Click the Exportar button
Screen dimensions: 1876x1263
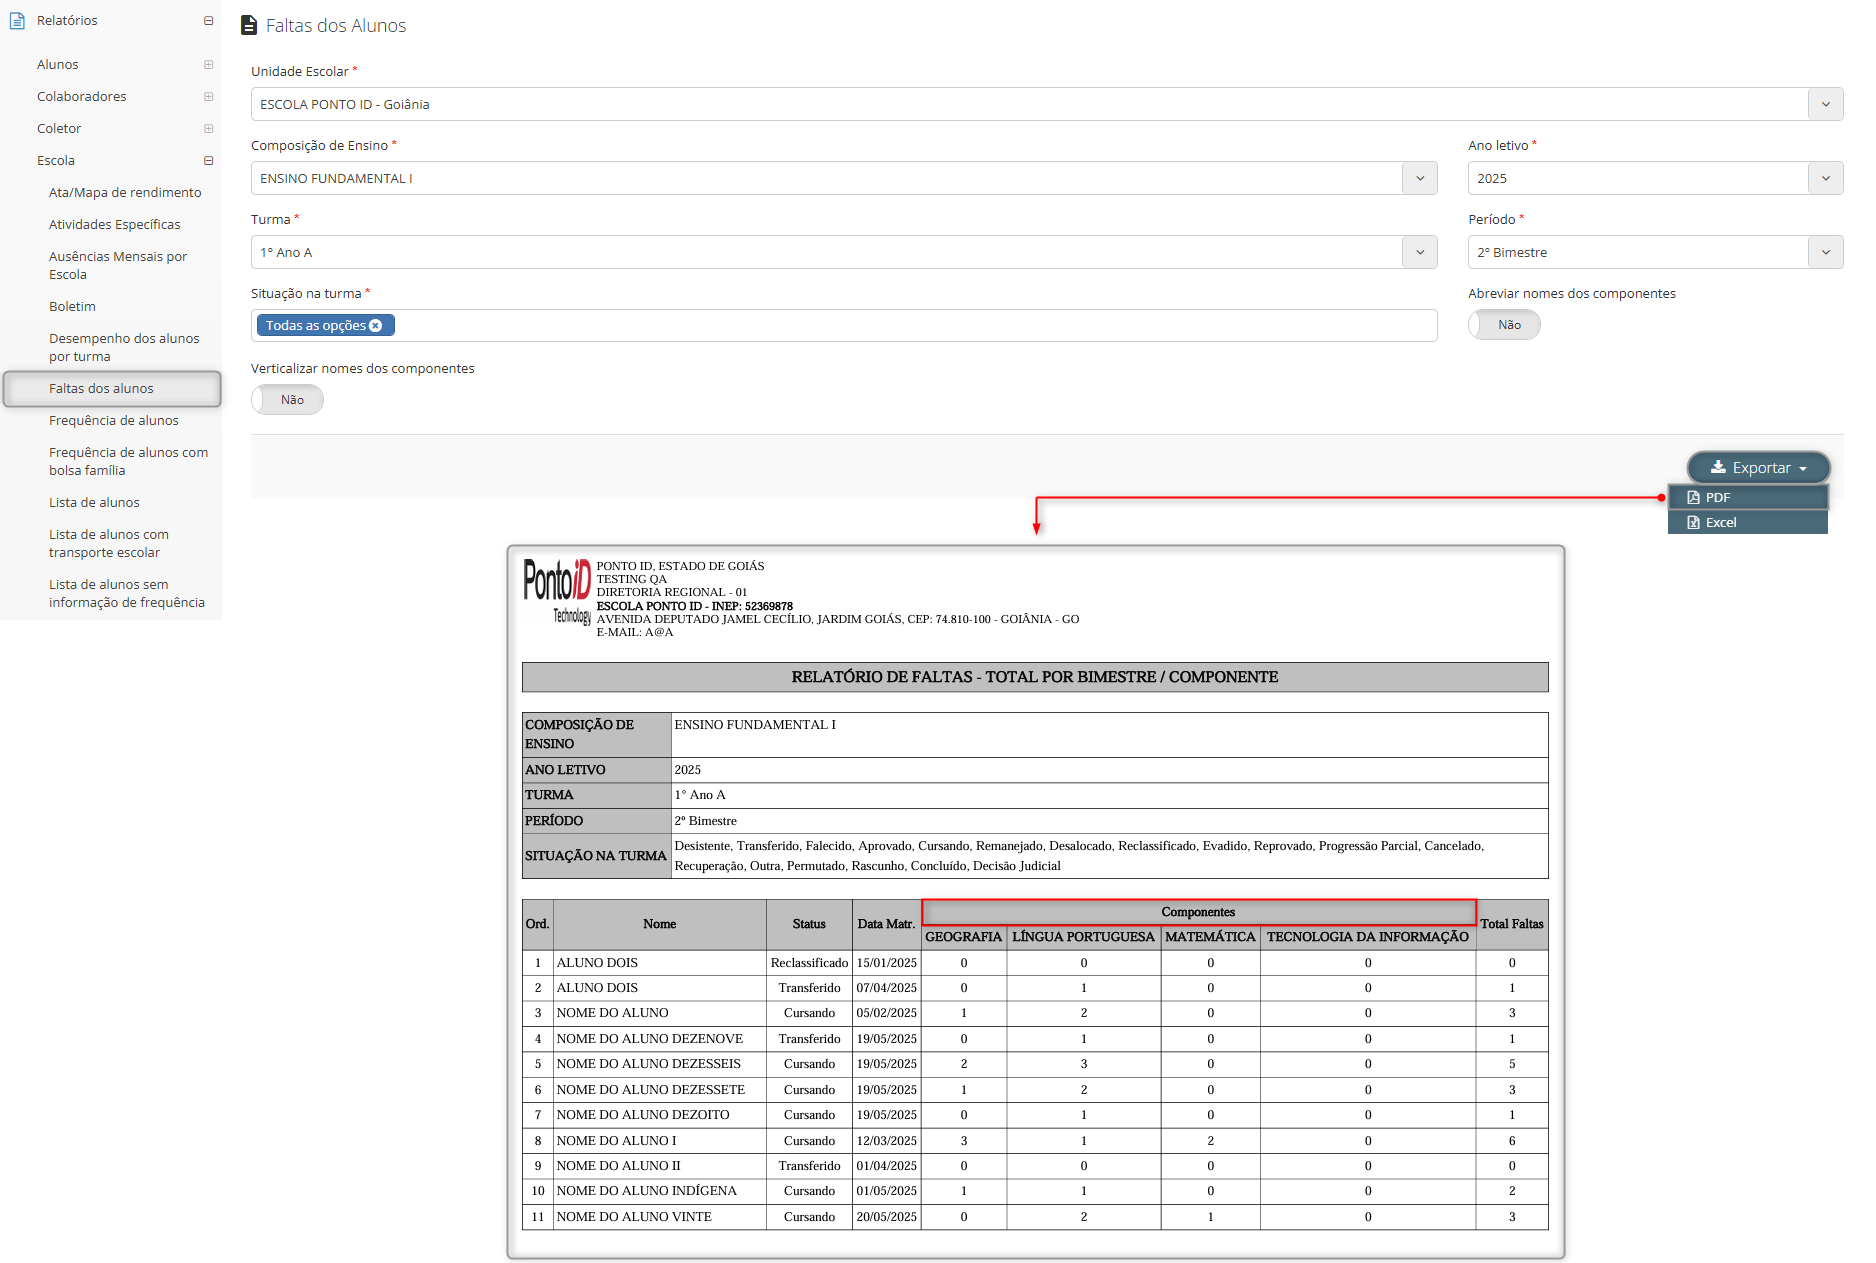(x=1758, y=468)
